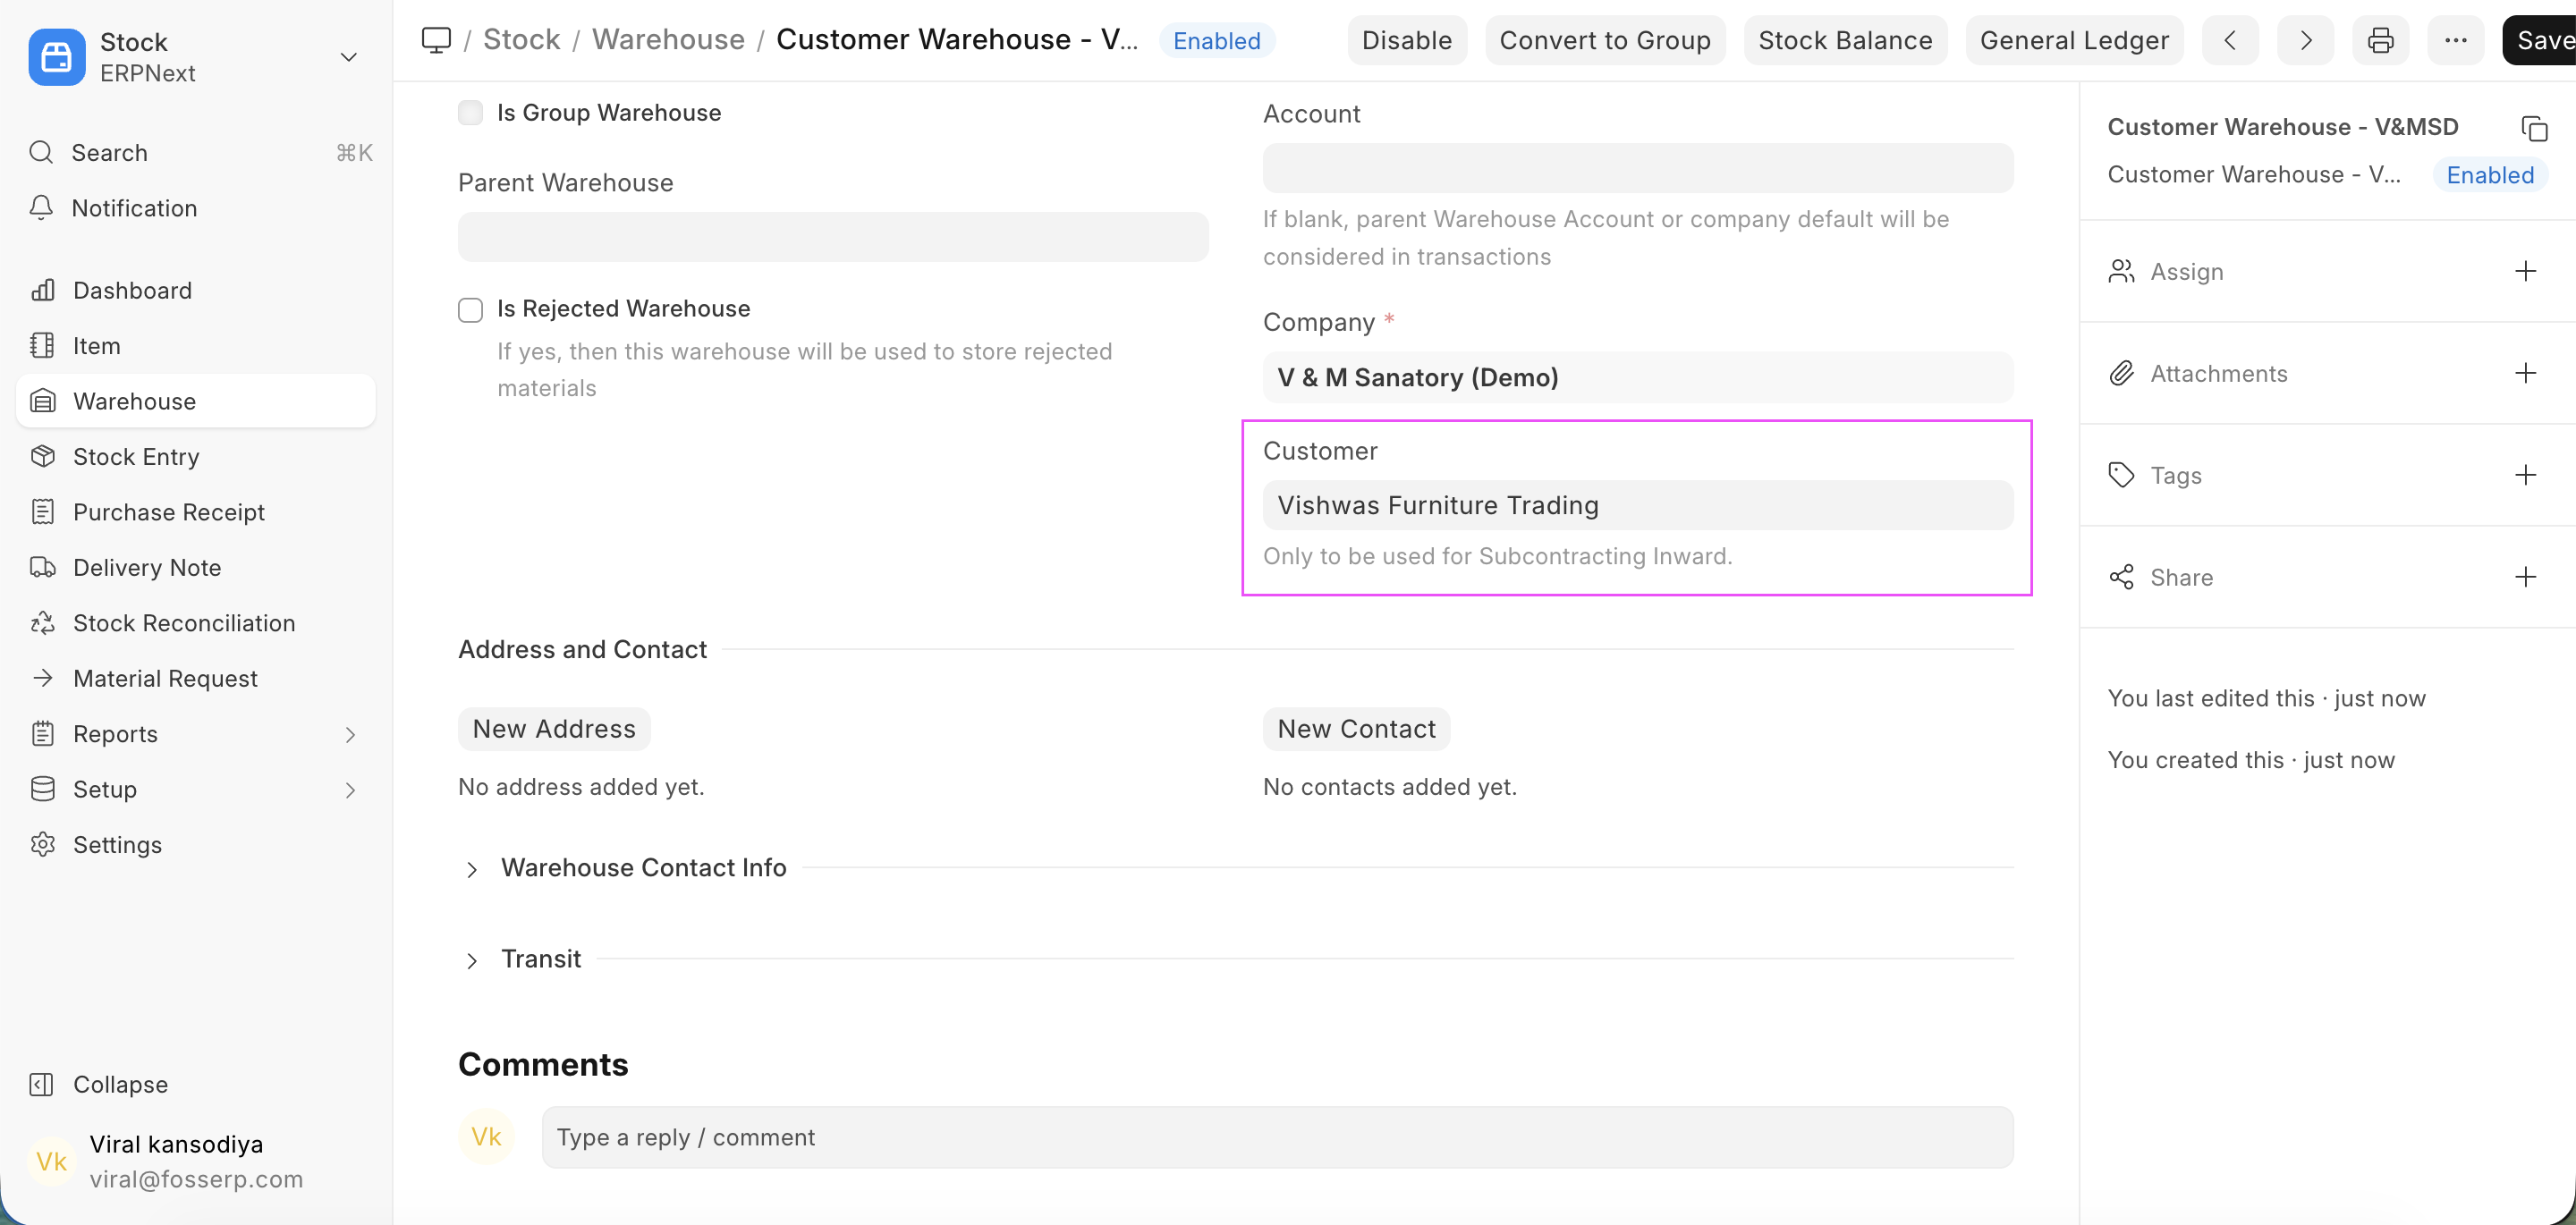Expand the Reports sidebar submenu
The image size is (2576, 1225).
350,735
